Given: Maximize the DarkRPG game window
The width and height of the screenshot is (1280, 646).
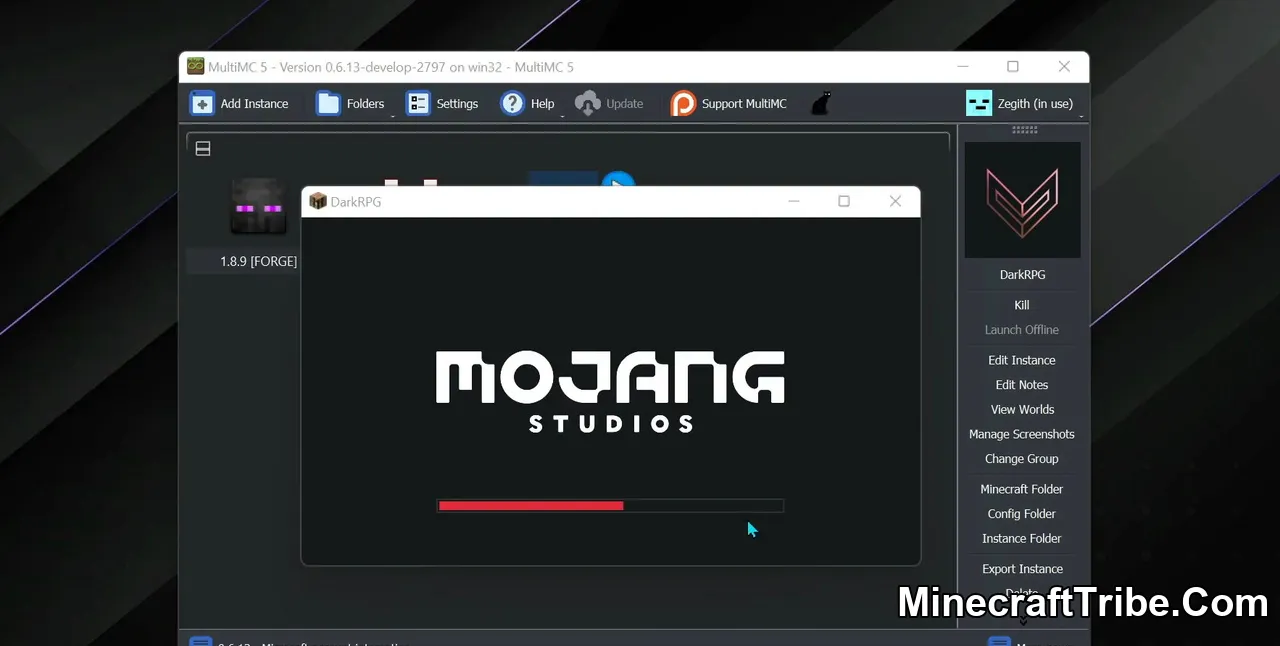Looking at the screenshot, I should 844,201.
